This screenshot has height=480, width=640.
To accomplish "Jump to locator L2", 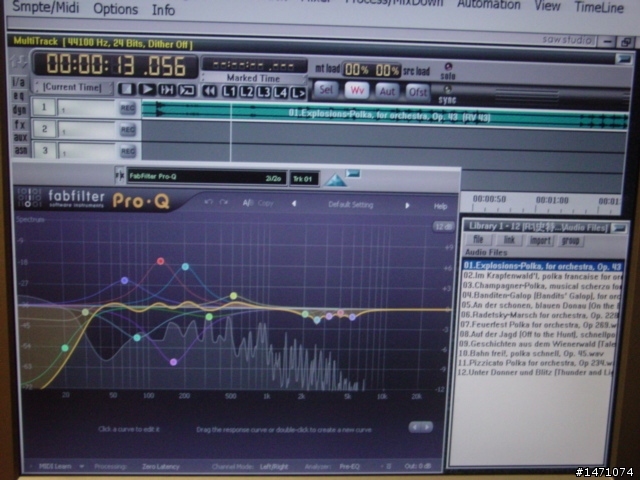I will (247, 92).
